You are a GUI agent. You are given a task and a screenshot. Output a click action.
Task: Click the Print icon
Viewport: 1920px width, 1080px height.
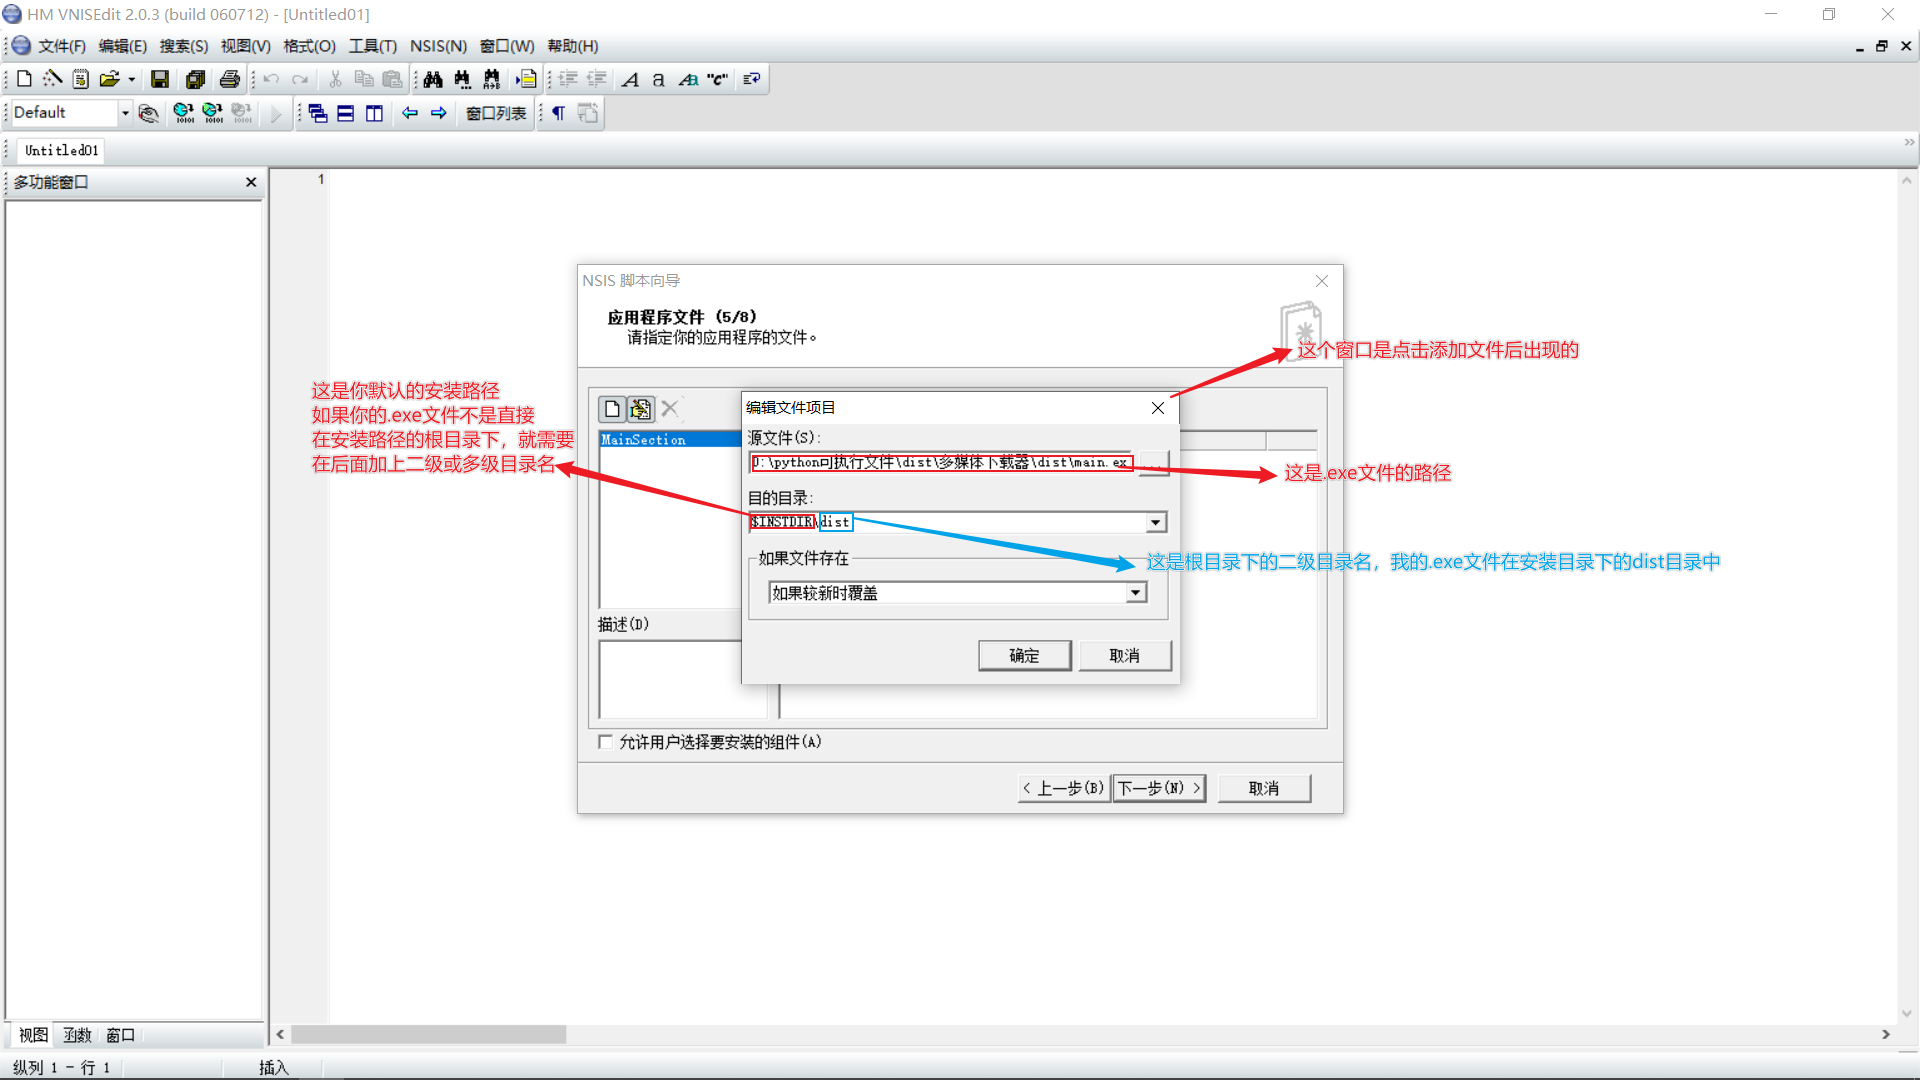[x=230, y=79]
